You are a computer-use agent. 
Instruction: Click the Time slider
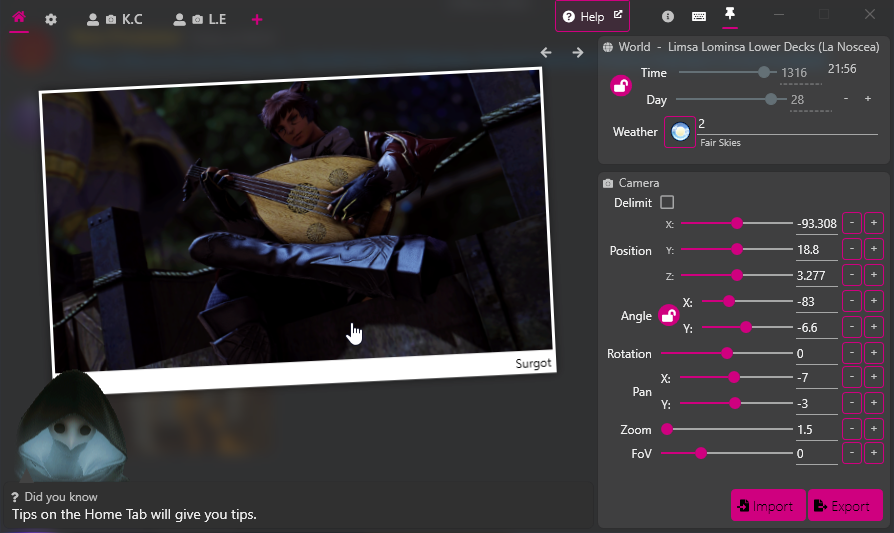click(x=728, y=72)
